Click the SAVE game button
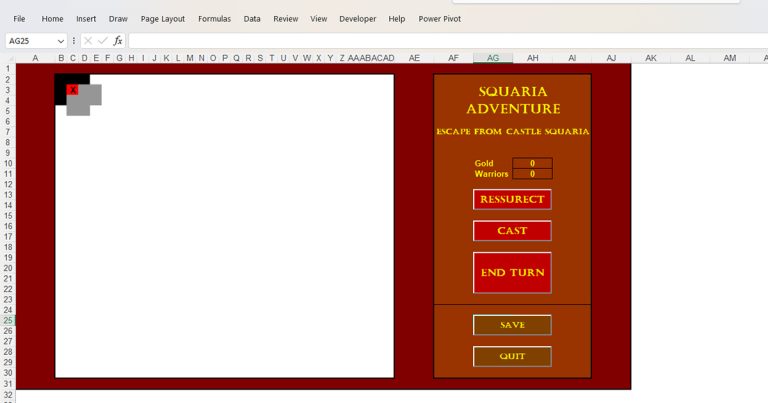Viewport: 768px width, 403px height. tap(512, 325)
